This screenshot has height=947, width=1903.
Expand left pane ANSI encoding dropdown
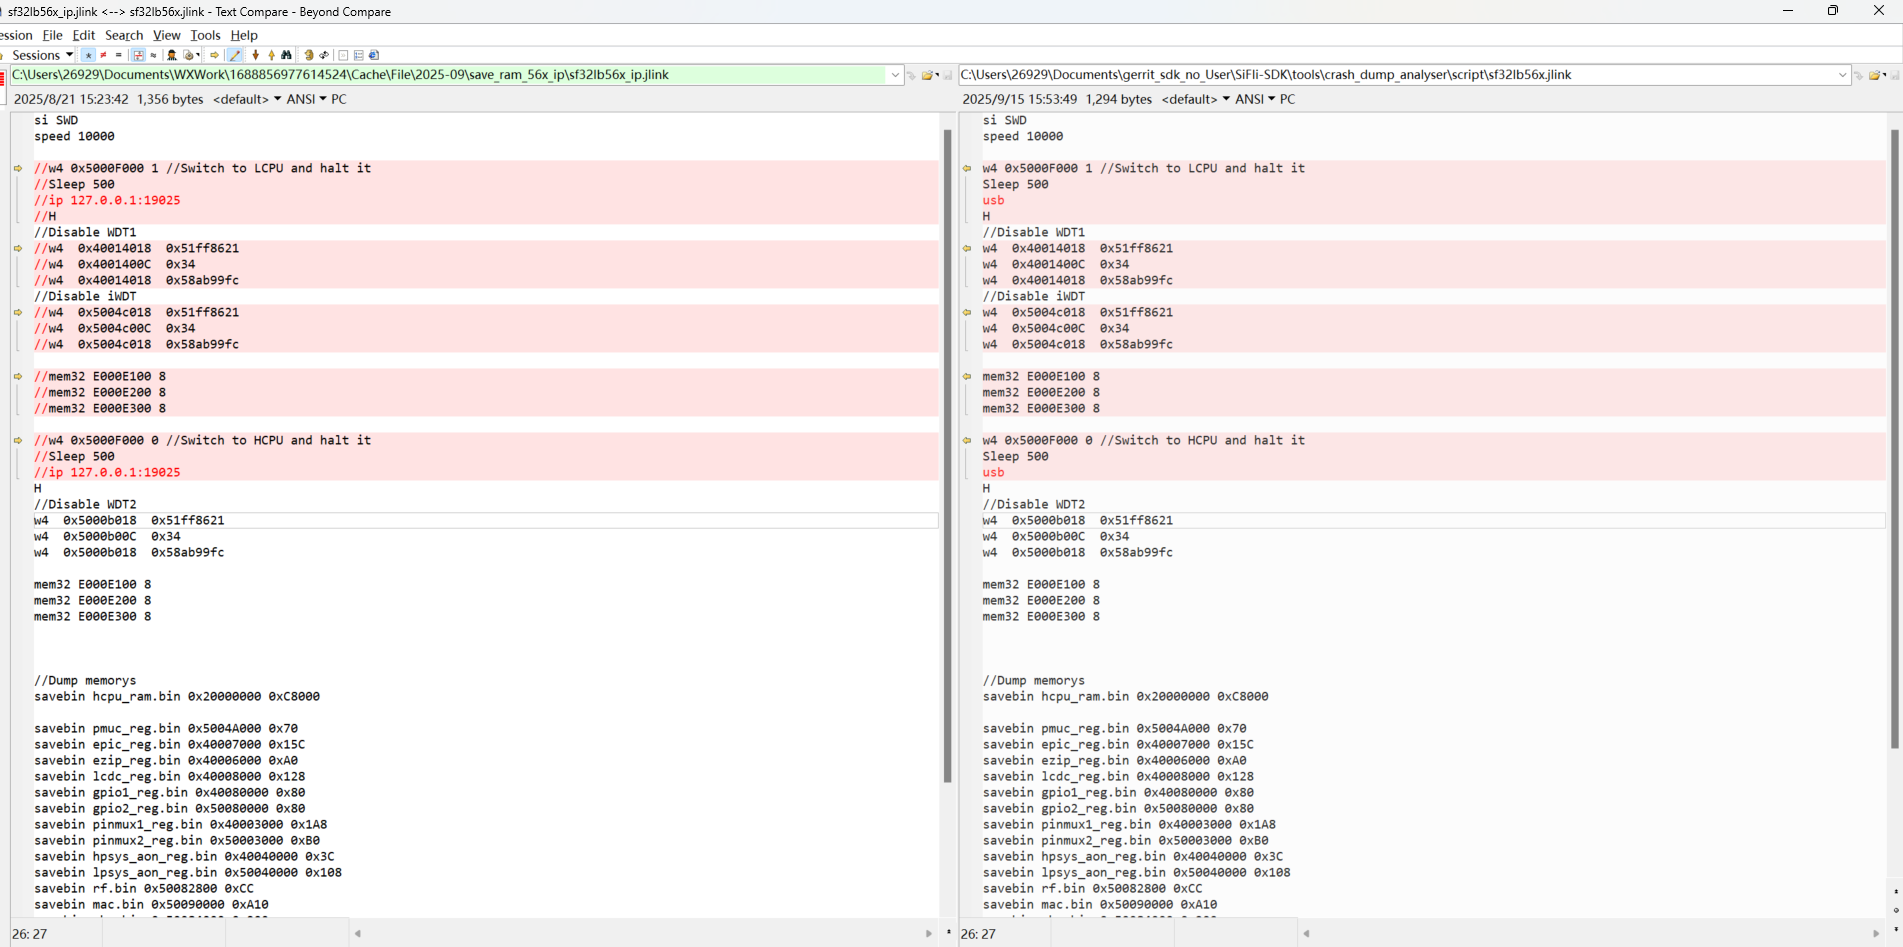(x=307, y=99)
